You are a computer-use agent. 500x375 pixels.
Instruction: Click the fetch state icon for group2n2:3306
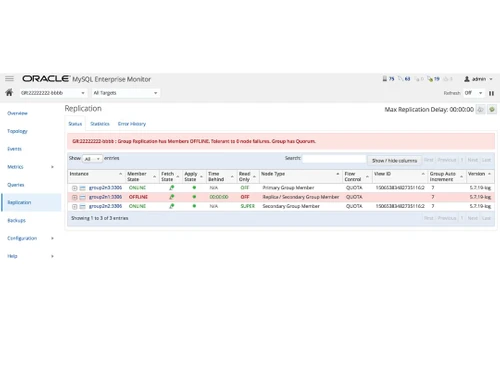tap(172, 206)
